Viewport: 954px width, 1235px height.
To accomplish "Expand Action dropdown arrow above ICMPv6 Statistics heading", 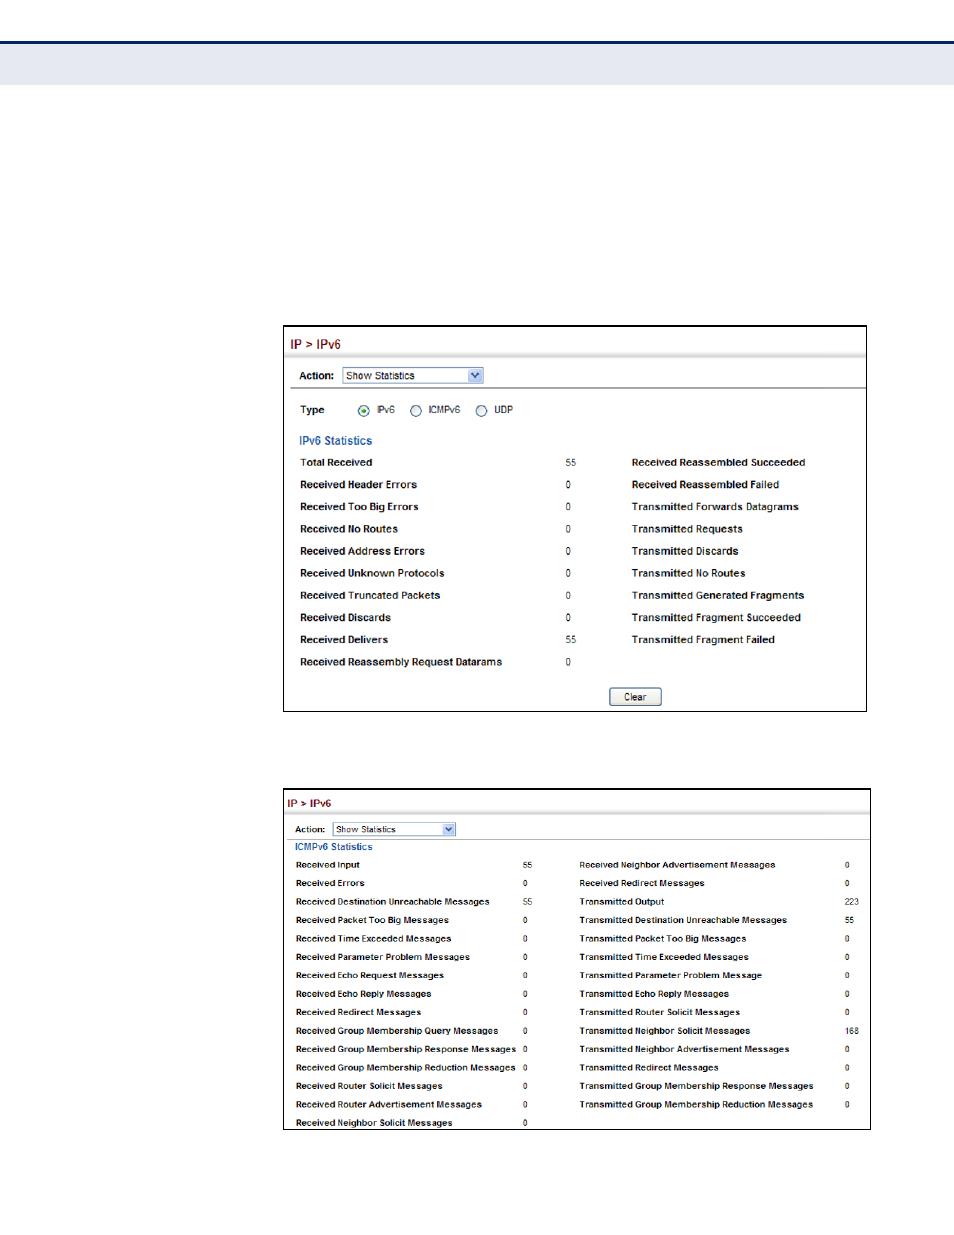I will (449, 829).
